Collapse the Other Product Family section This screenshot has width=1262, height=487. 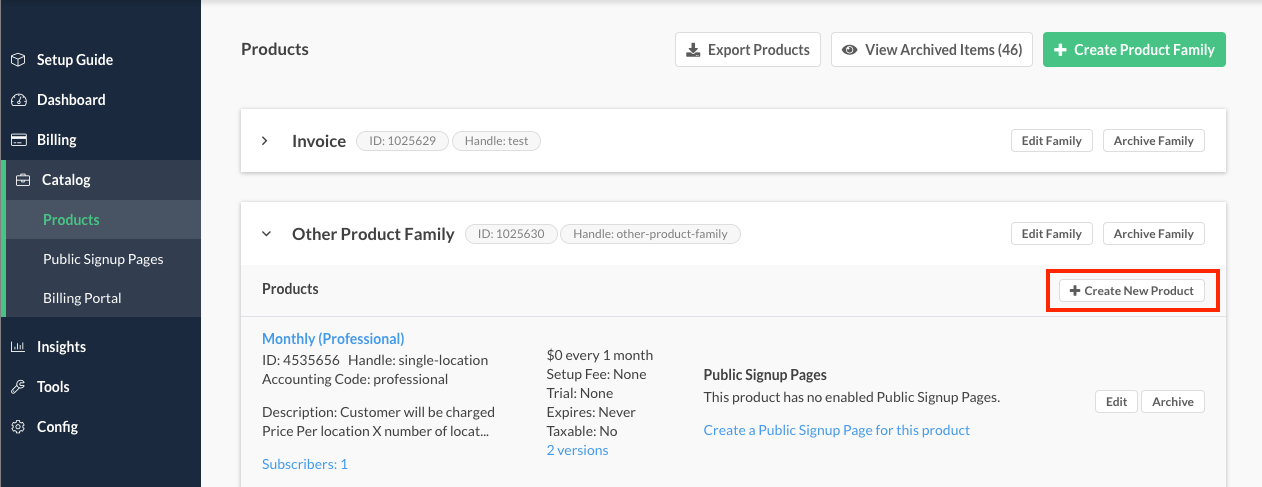point(266,234)
